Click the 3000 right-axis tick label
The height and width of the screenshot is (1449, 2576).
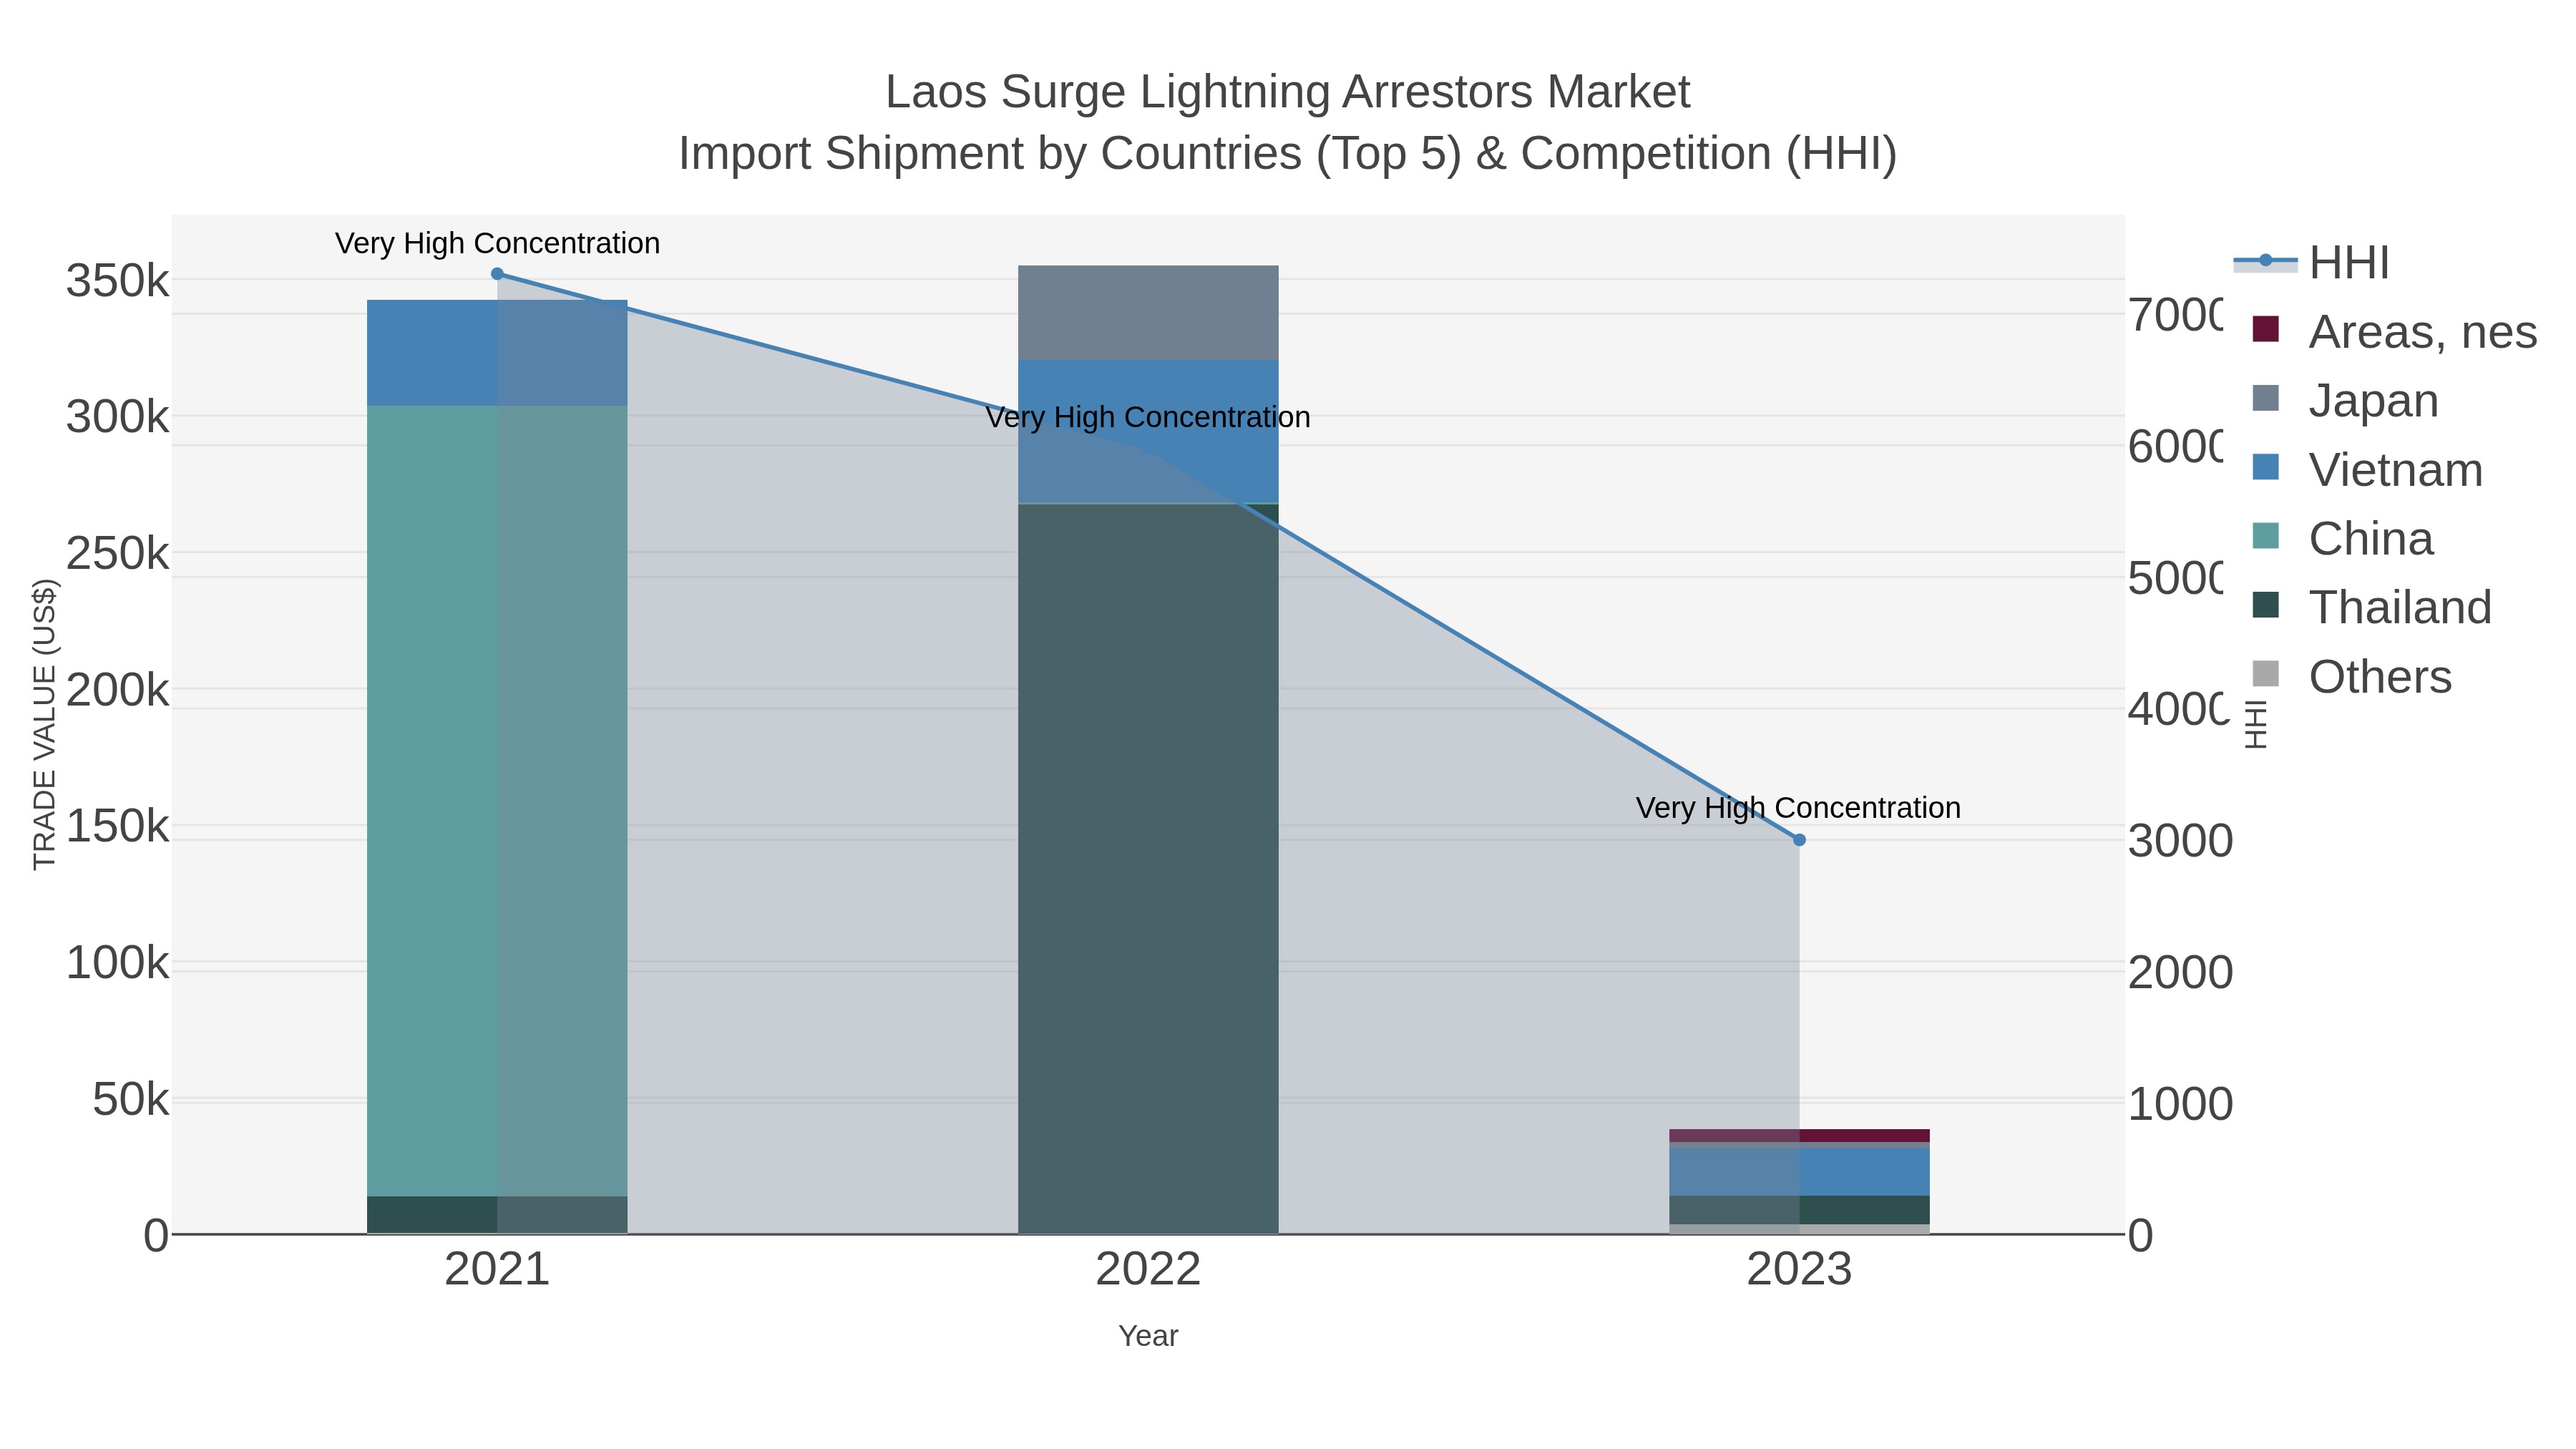[x=2180, y=841]
